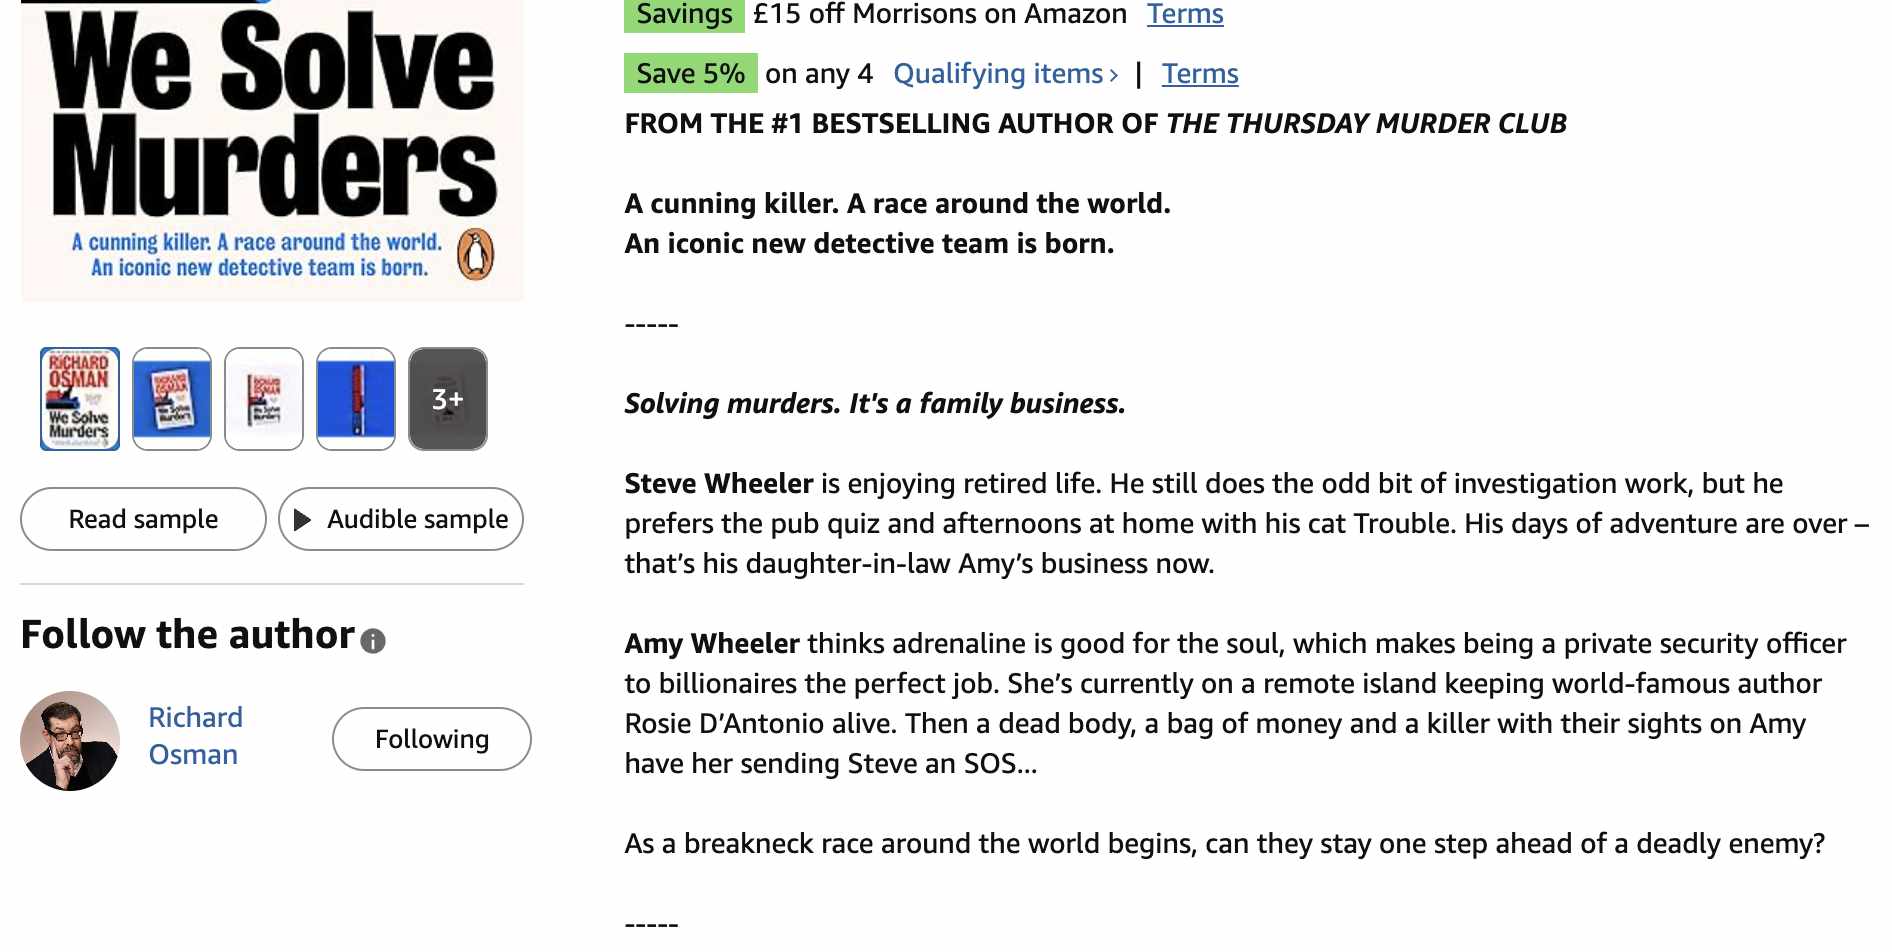Select the first book cover thumbnail
The image size is (1892, 952).
pos(80,399)
